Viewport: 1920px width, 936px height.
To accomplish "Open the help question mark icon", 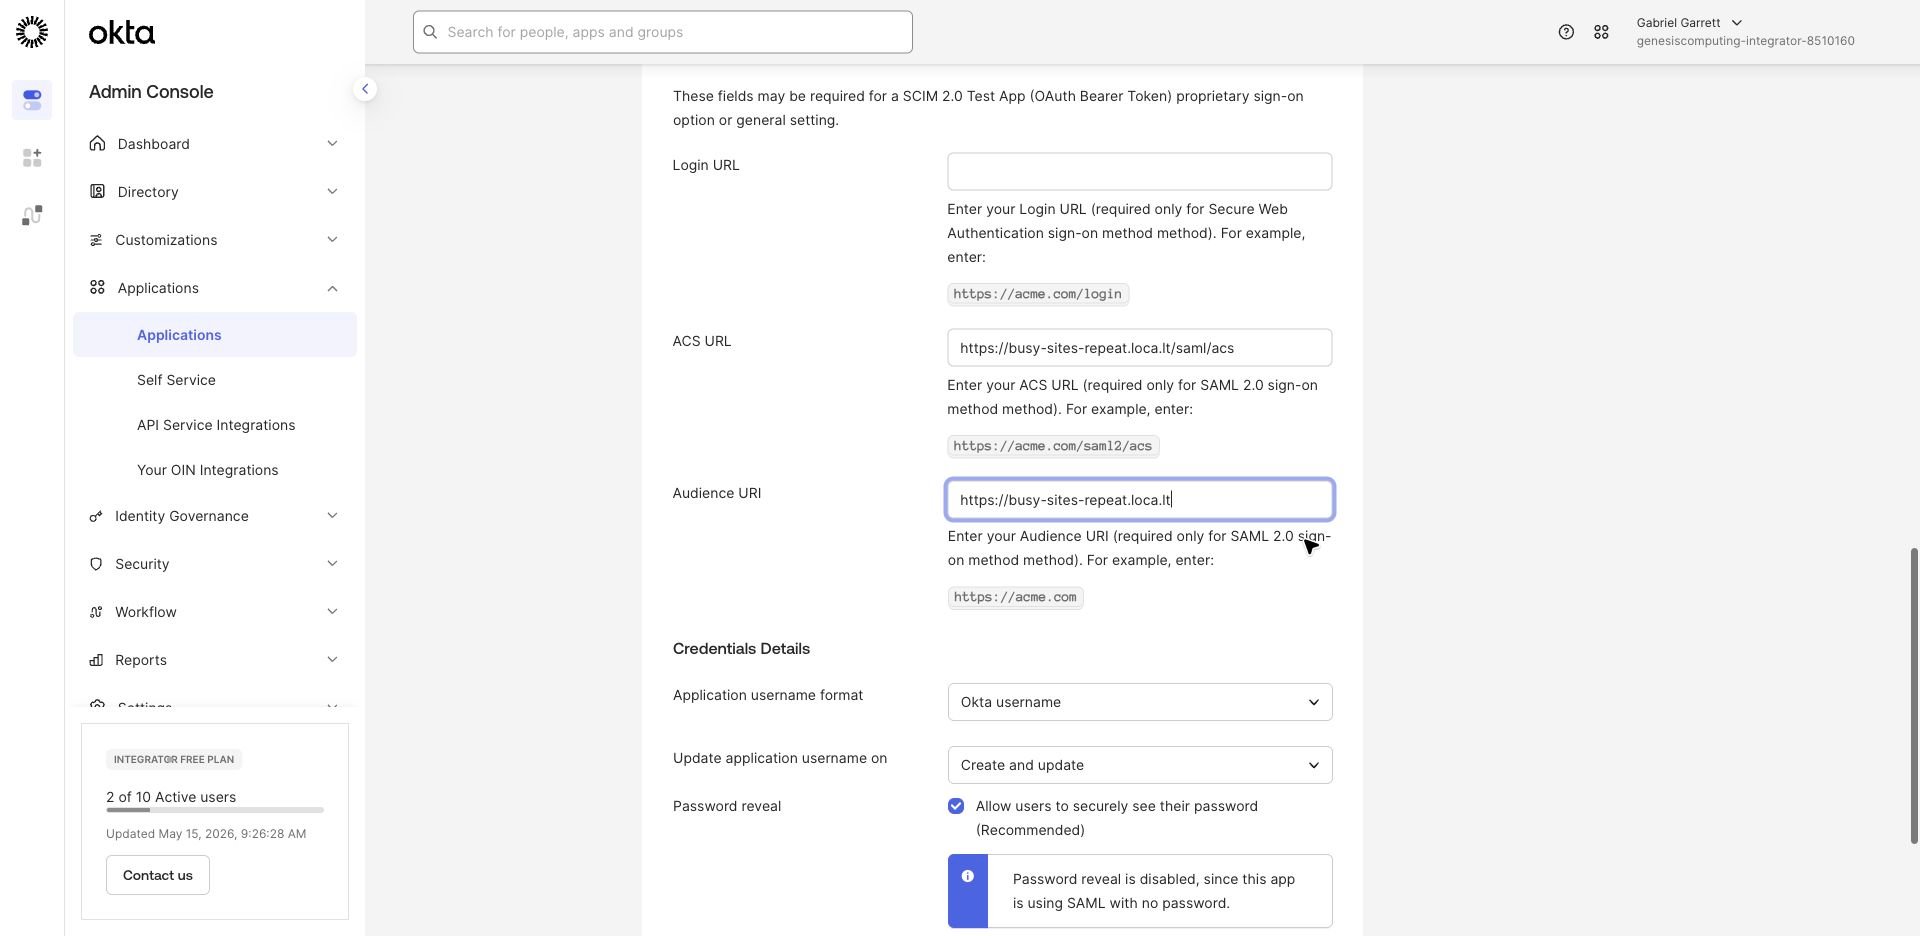I will 1566,32.
